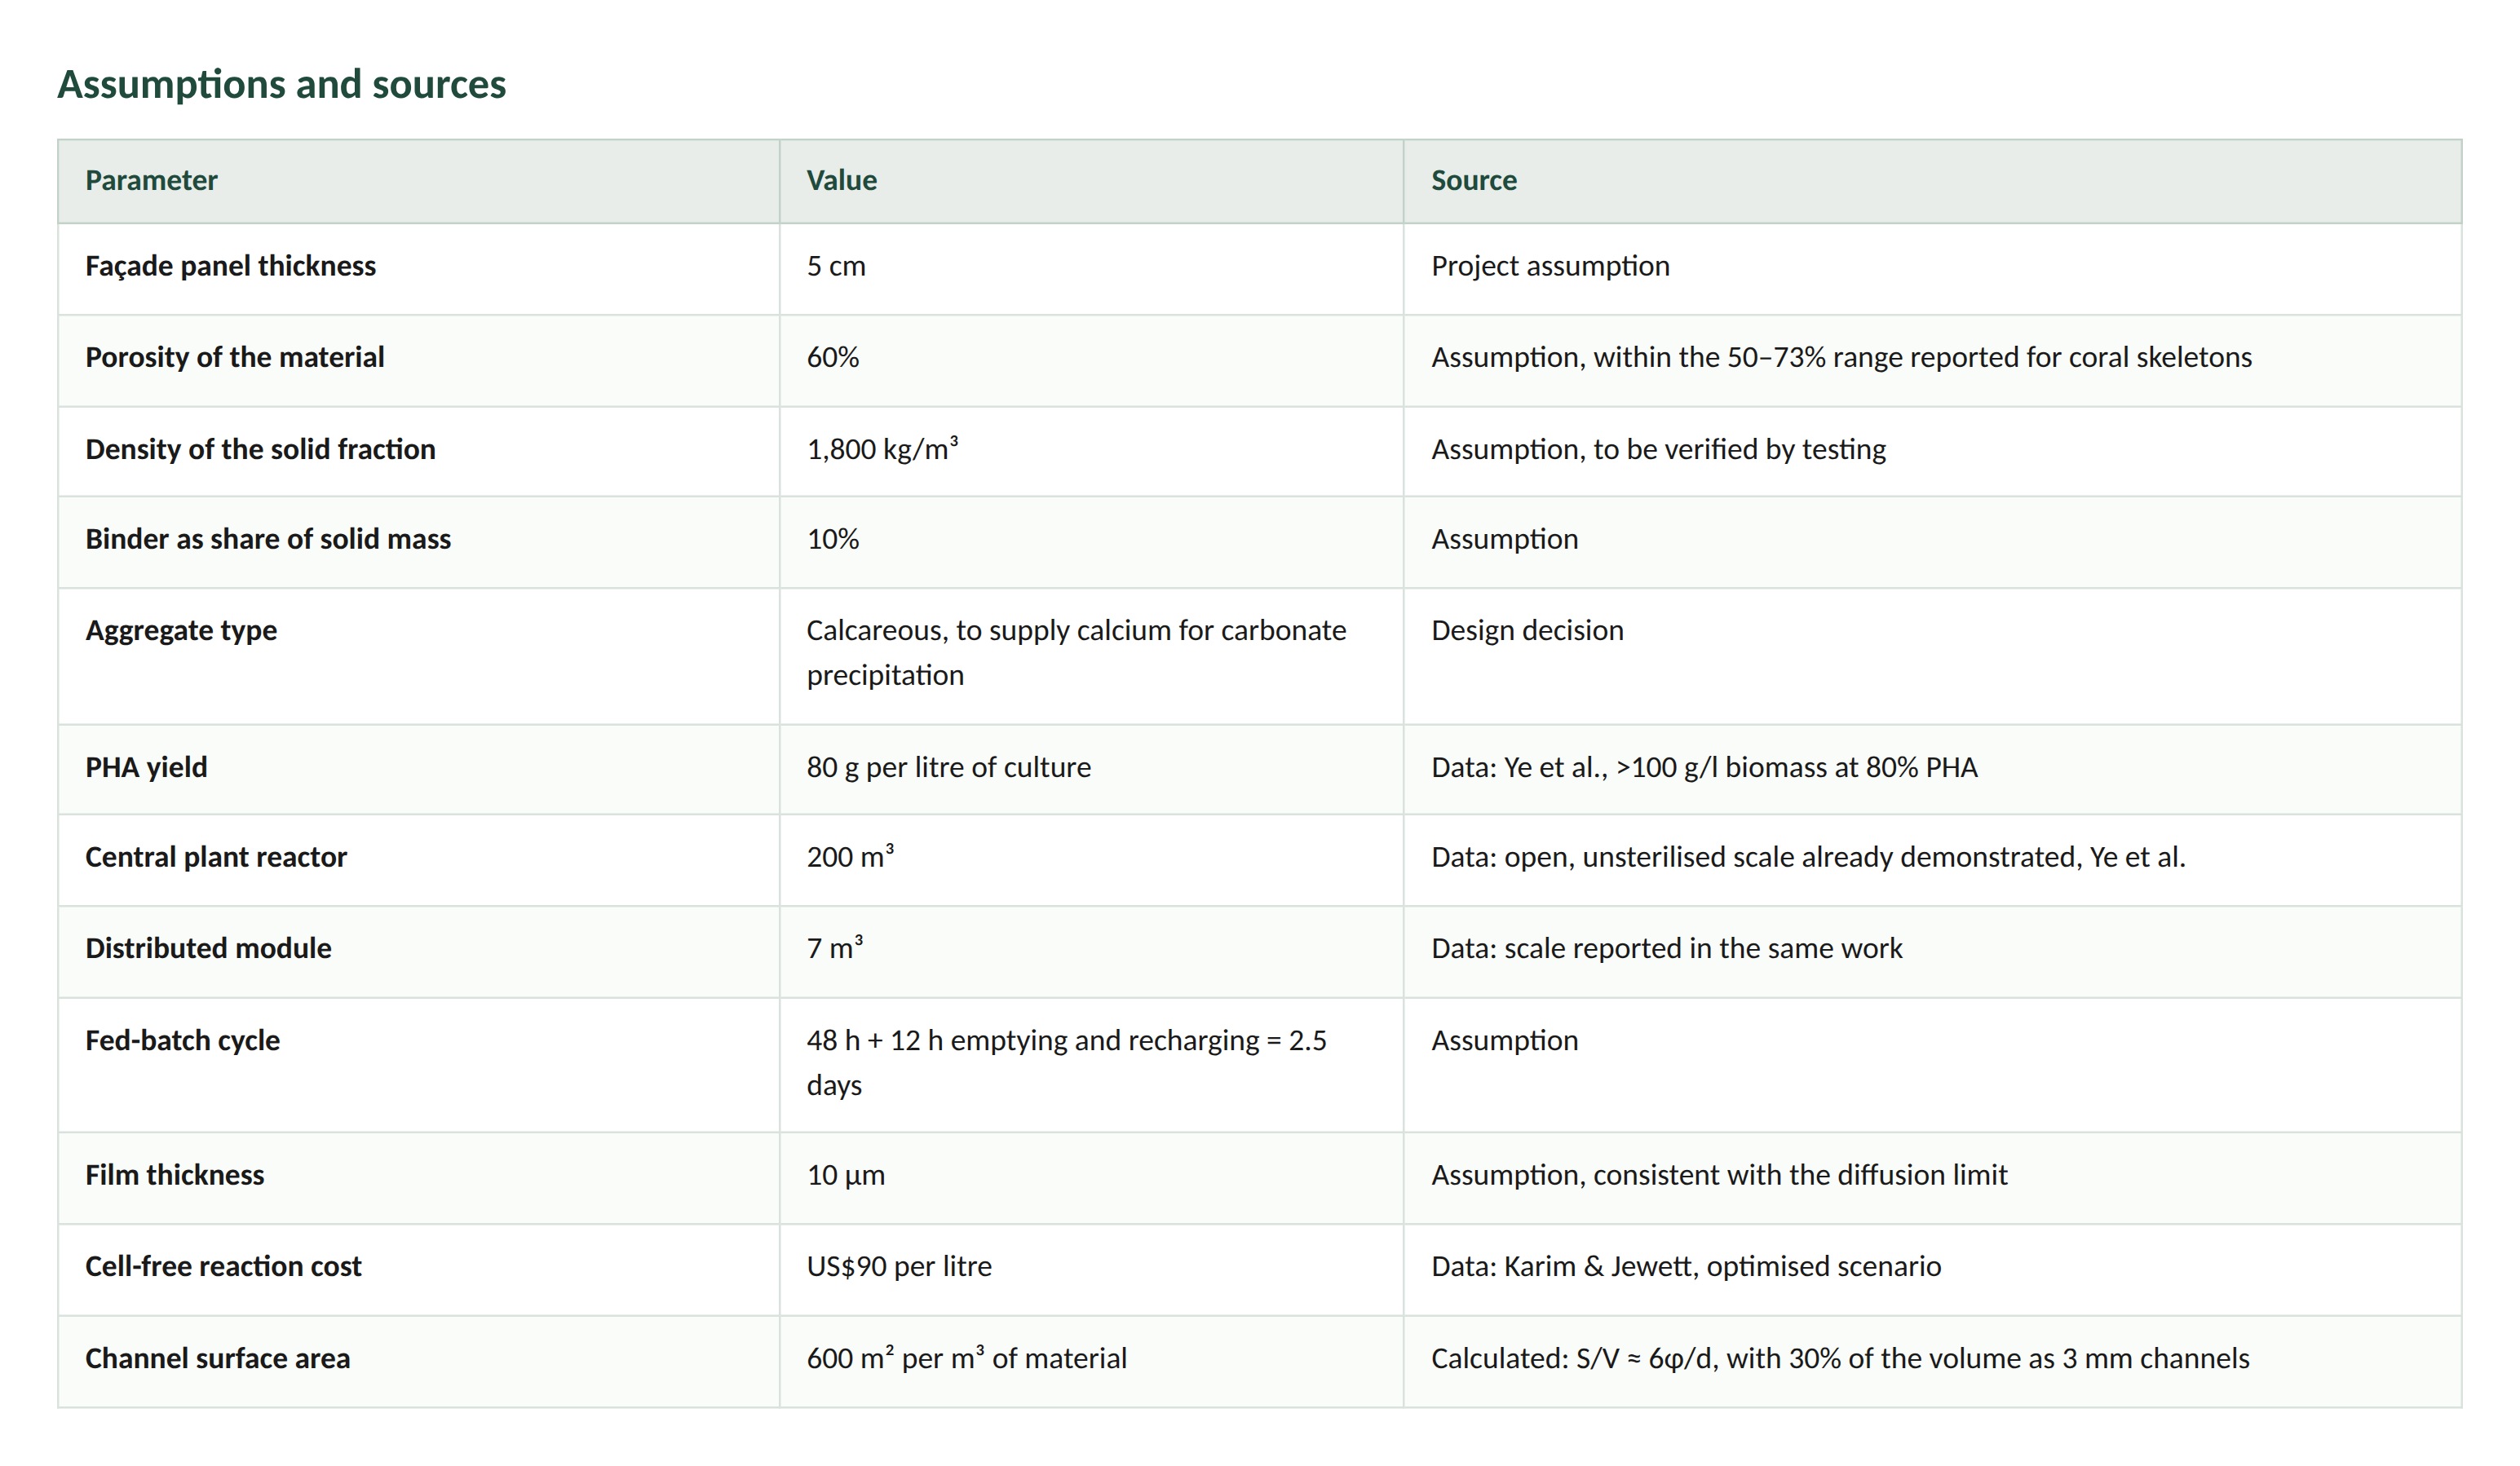Click the 1,800 kg/m³ density value
Screen dimensions: 2520x1466
pos(882,448)
